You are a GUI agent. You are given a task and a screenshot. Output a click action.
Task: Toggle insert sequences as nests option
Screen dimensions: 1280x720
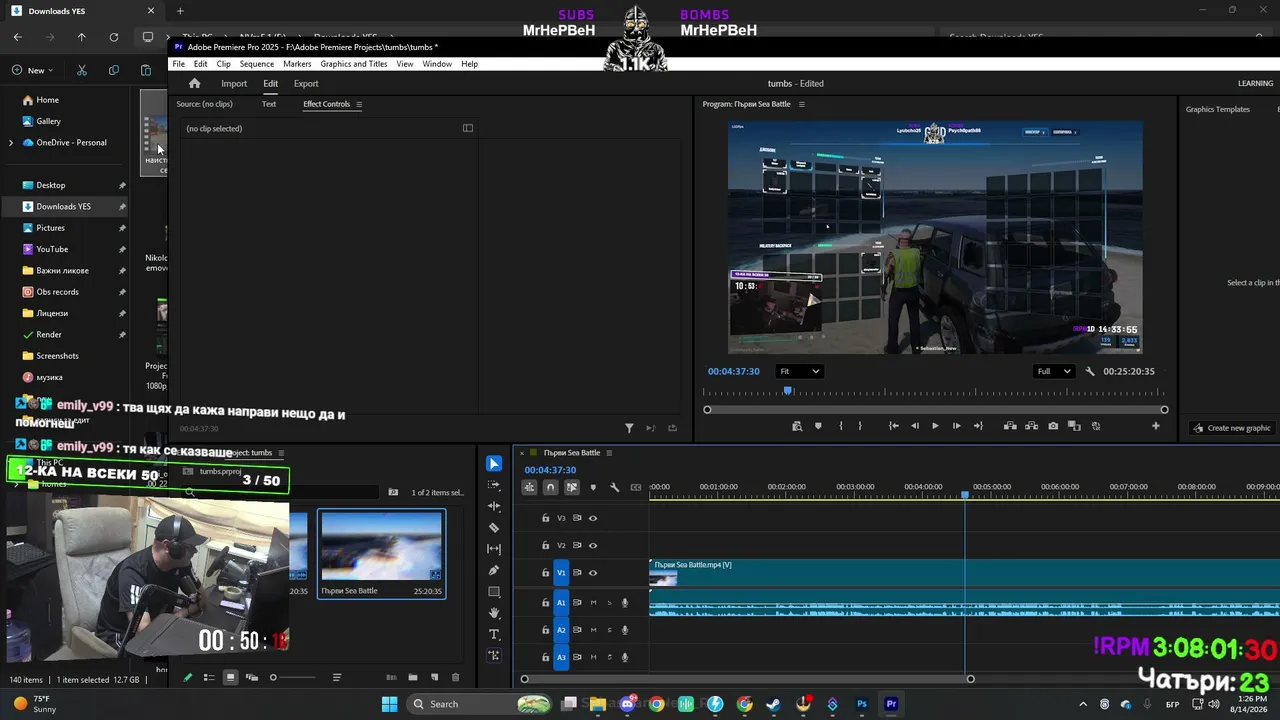pyautogui.click(x=529, y=487)
